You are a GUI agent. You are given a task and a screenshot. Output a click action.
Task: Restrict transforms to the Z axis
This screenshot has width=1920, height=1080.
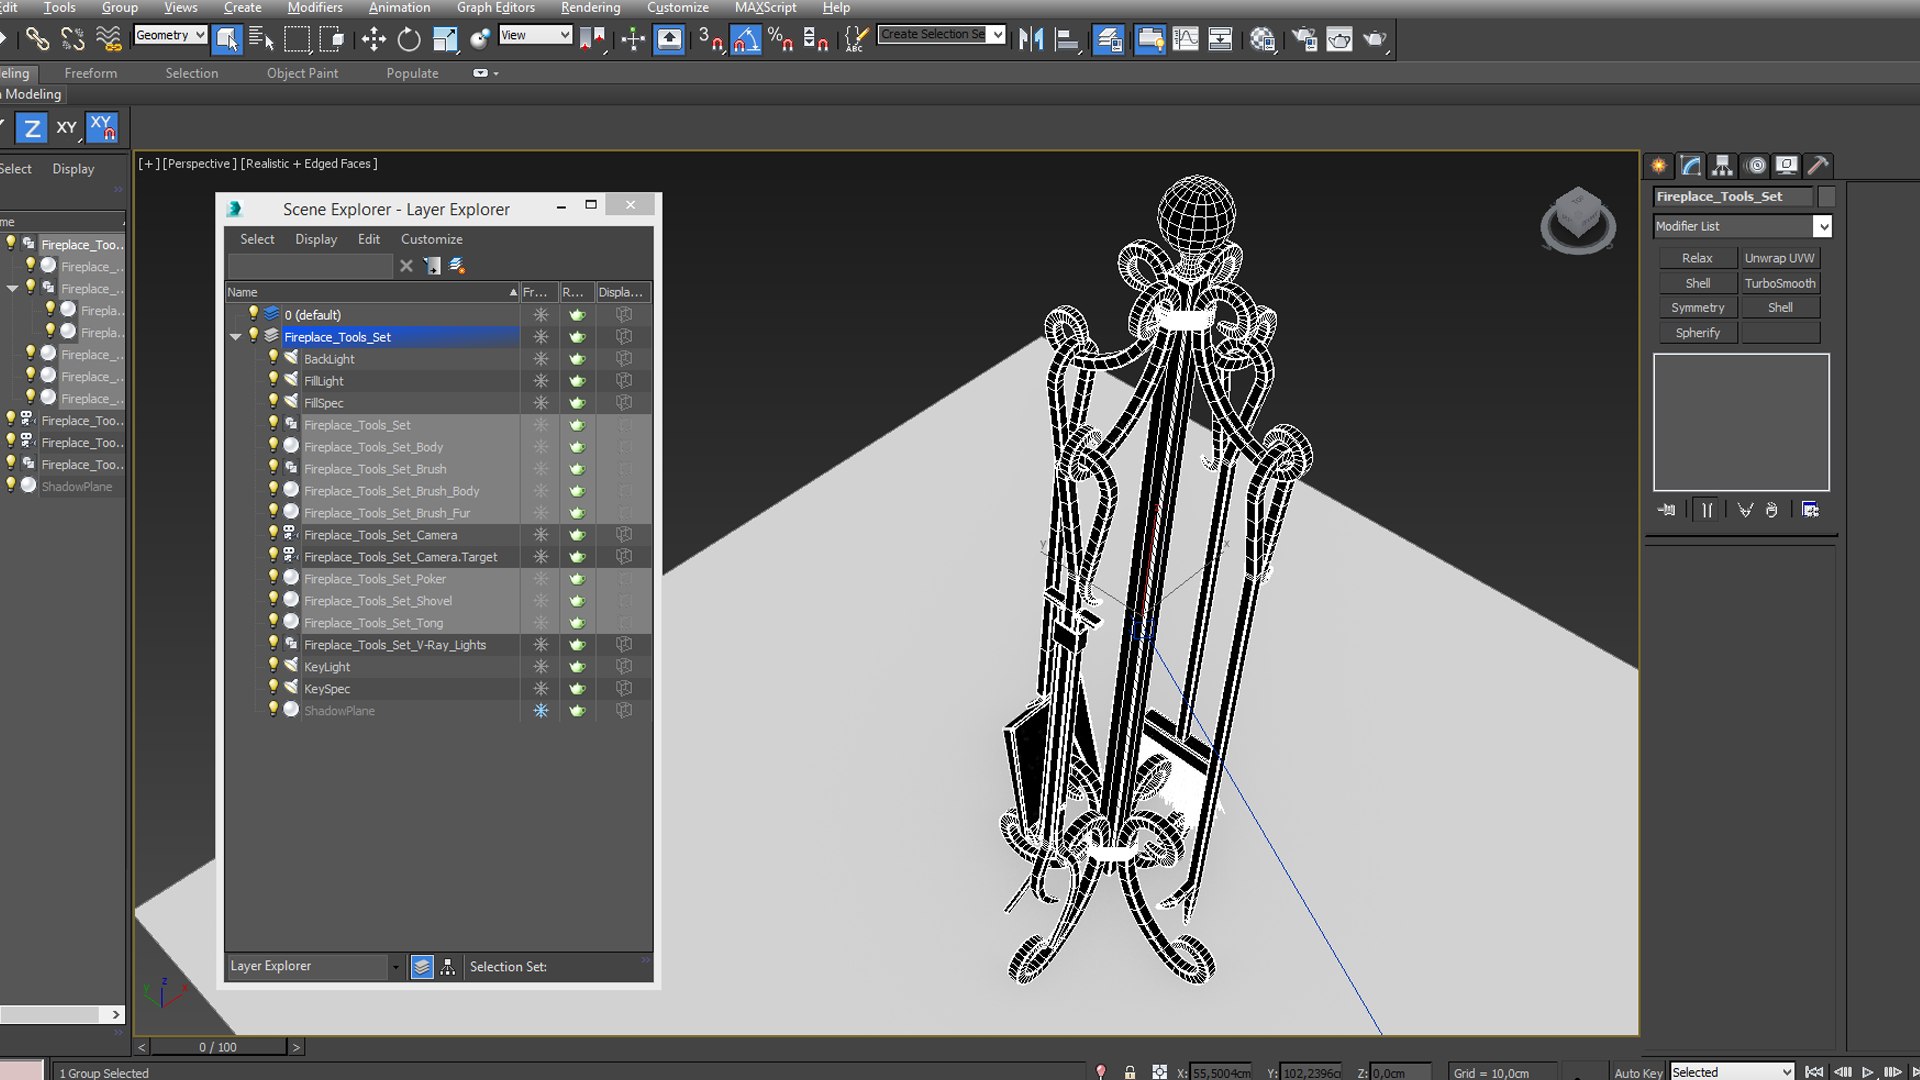[32, 128]
